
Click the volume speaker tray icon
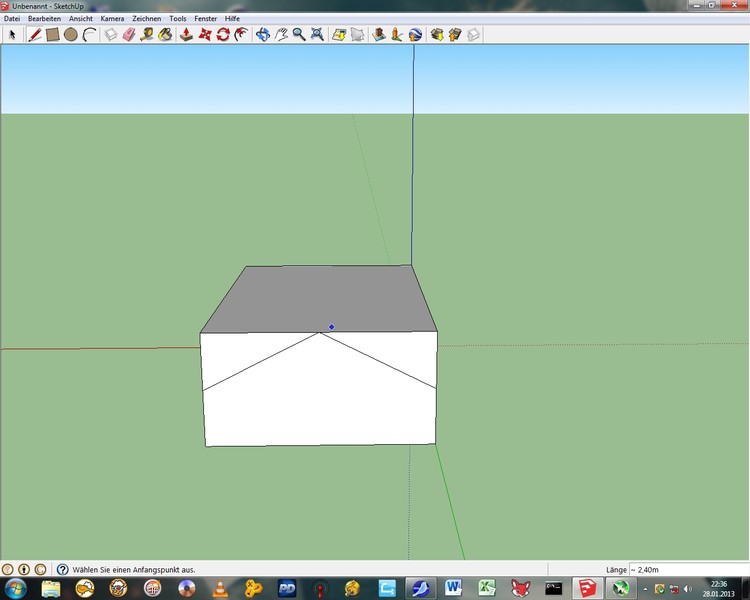click(688, 589)
